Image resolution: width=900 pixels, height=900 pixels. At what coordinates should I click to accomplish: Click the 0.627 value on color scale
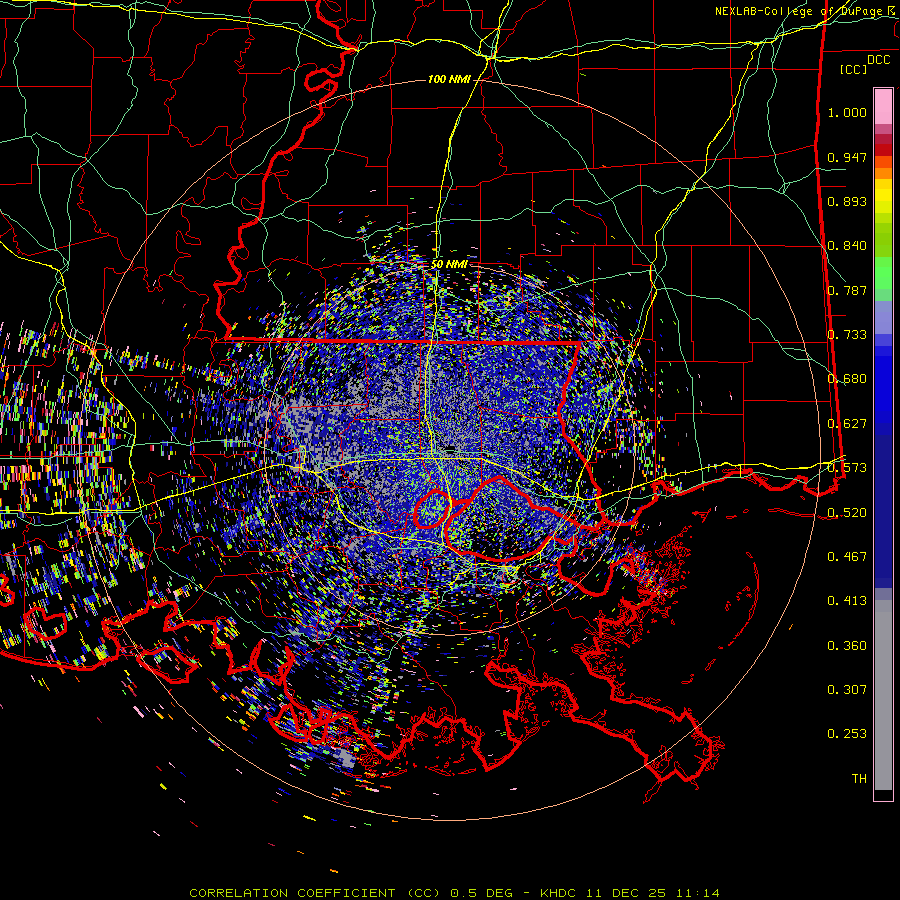pyautogui.click(x=847, y=424)
